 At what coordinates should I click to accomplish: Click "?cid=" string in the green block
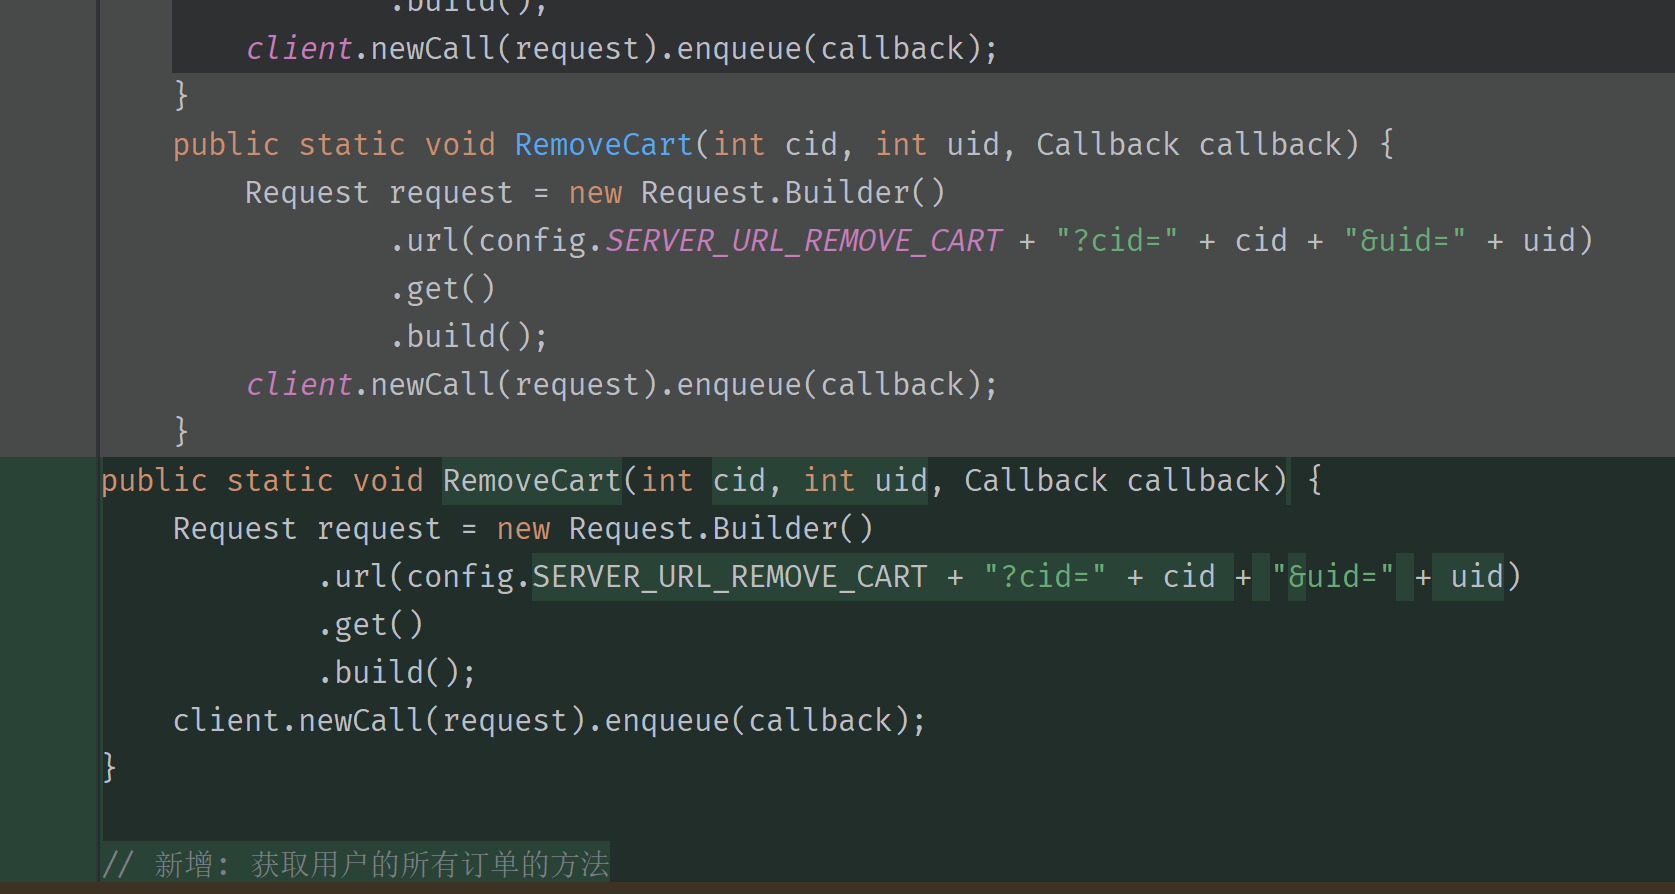1045,577
